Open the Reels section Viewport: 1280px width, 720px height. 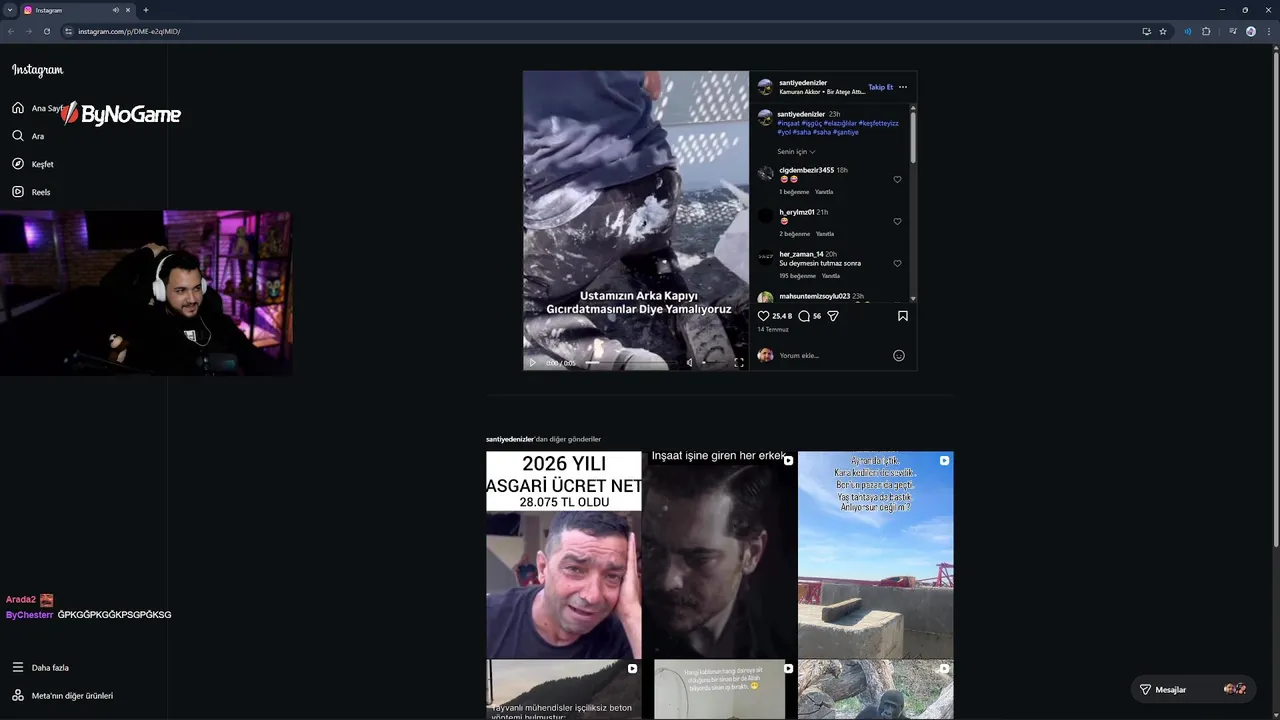pos(31,192)
